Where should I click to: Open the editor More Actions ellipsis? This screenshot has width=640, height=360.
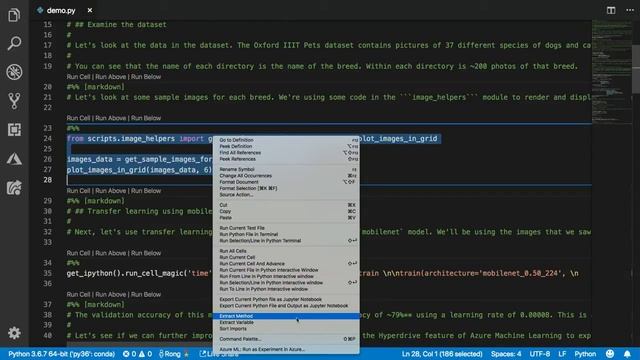(630, 10)
